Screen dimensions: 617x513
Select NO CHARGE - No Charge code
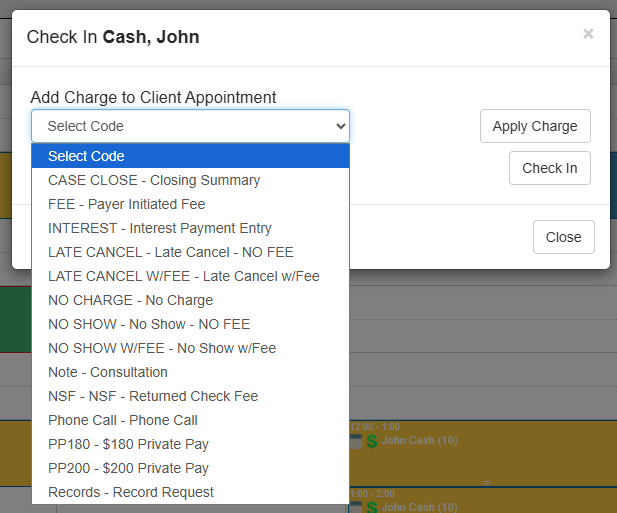130,300
